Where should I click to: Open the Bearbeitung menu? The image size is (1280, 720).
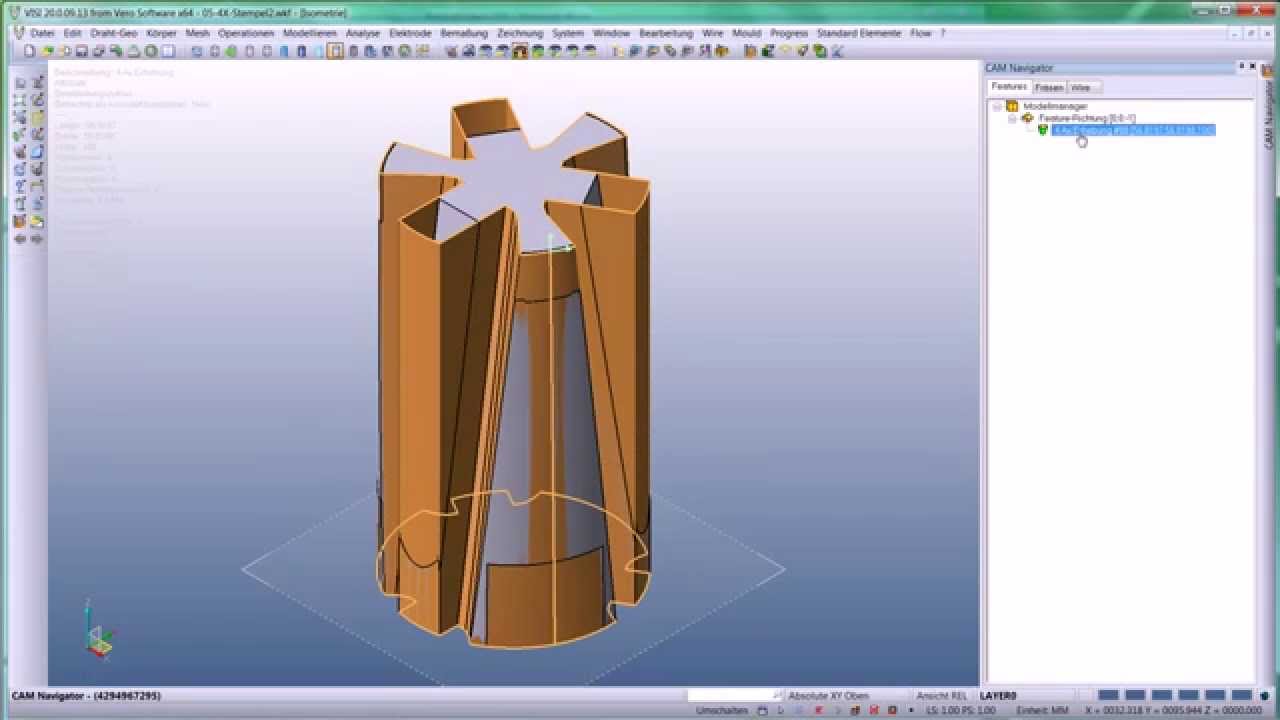pos(666,33)
